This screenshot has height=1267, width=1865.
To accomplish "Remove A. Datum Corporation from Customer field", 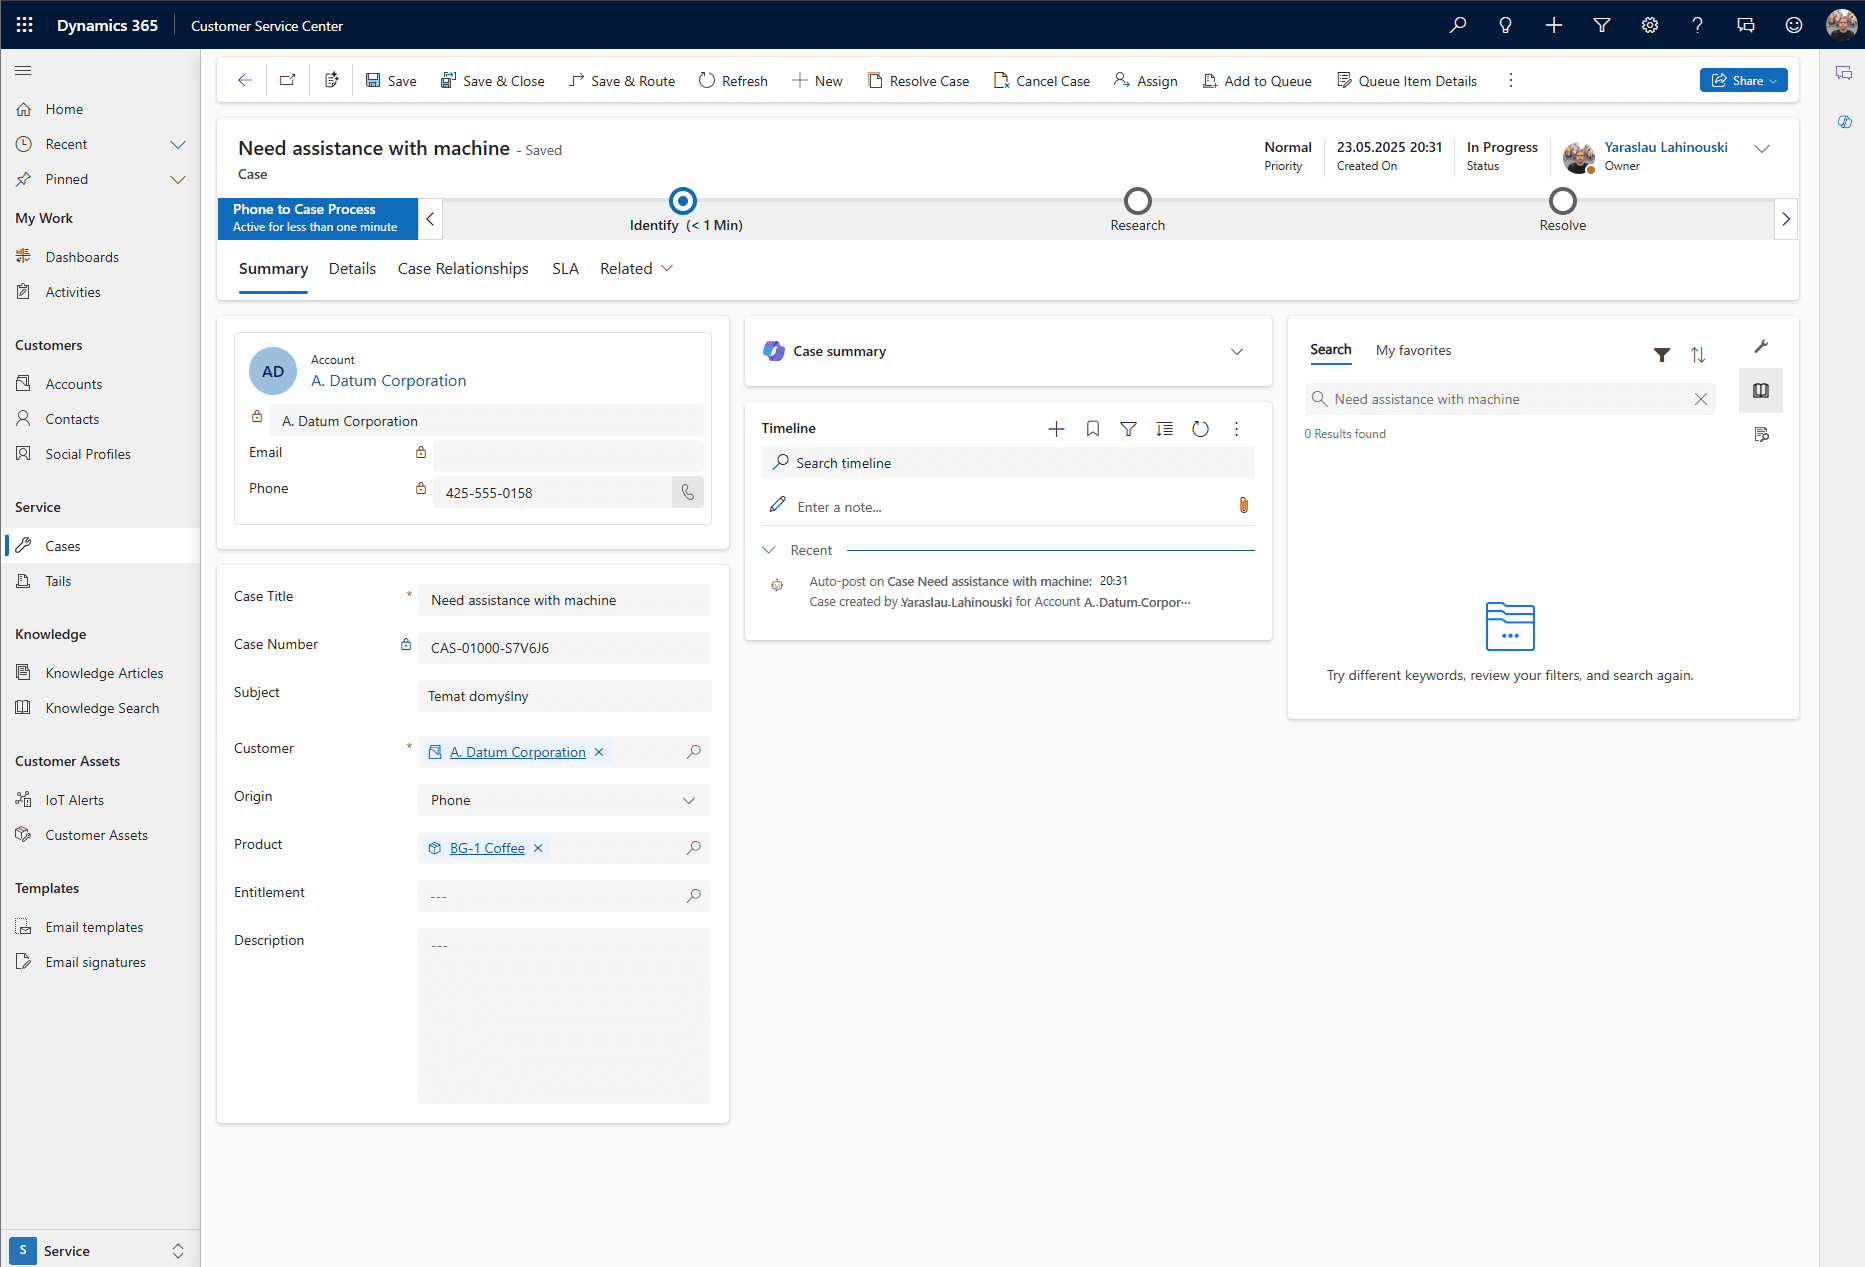I will click(599, 752).
